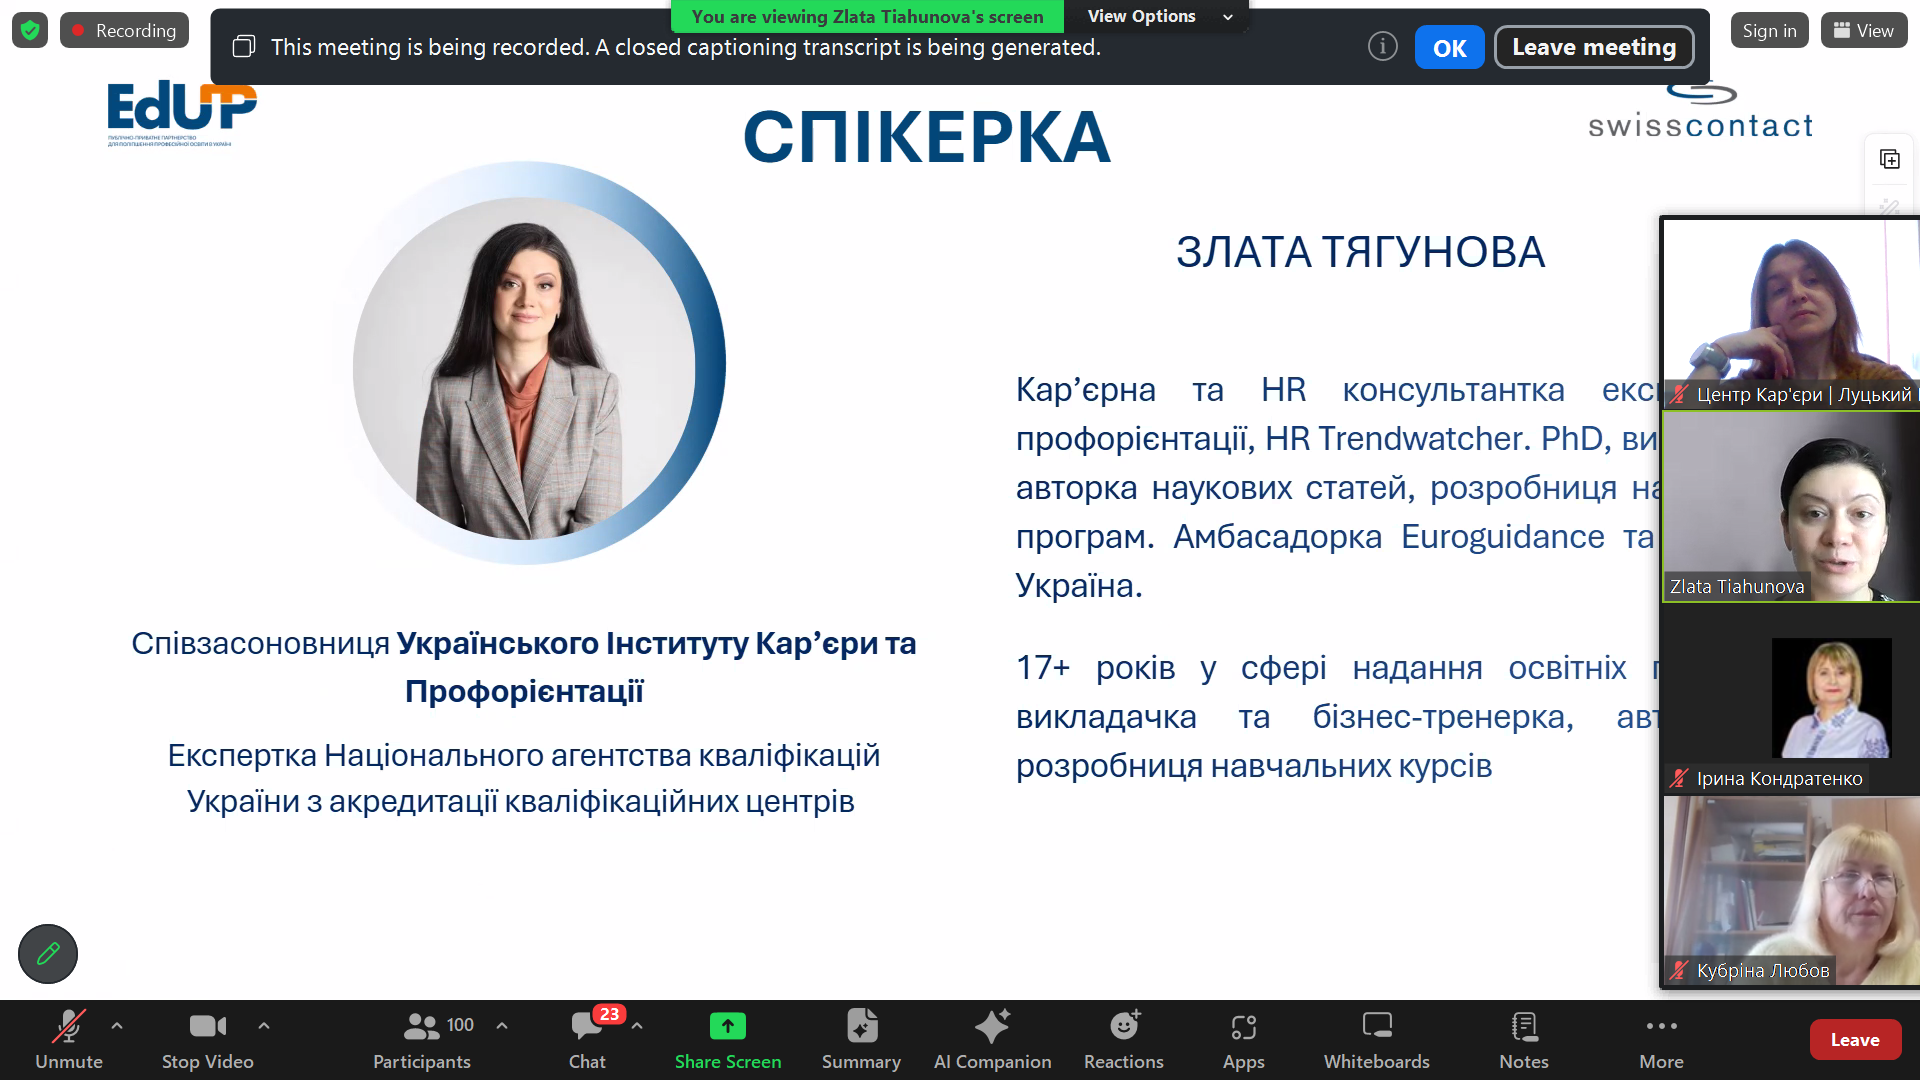Stop the video camera
This screenshot has width=1920, height=1080.
[x=207, y=1039]
